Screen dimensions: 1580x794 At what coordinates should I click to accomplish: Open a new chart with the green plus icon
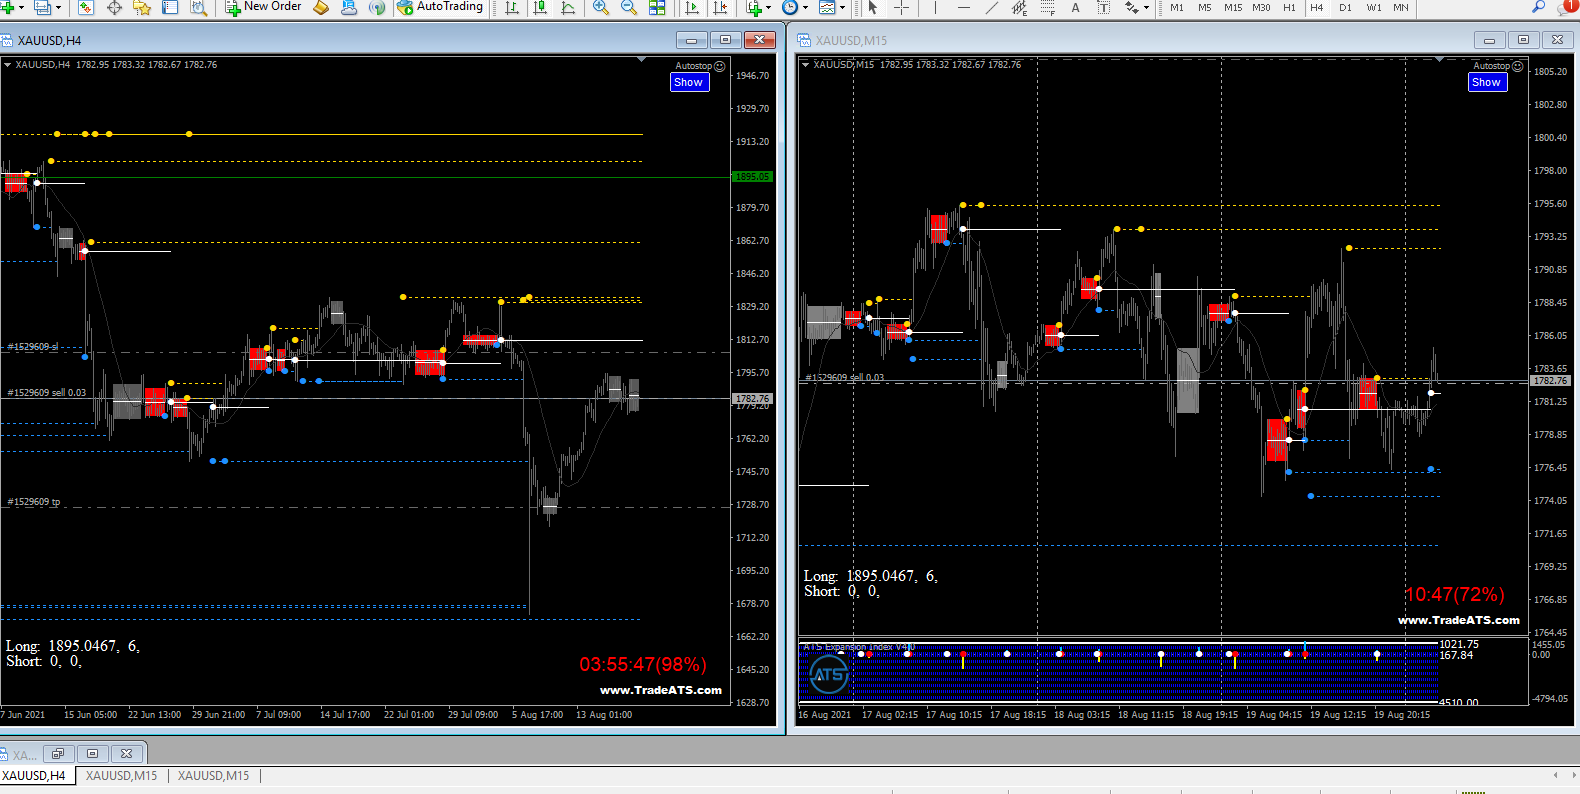pos(9,7)
